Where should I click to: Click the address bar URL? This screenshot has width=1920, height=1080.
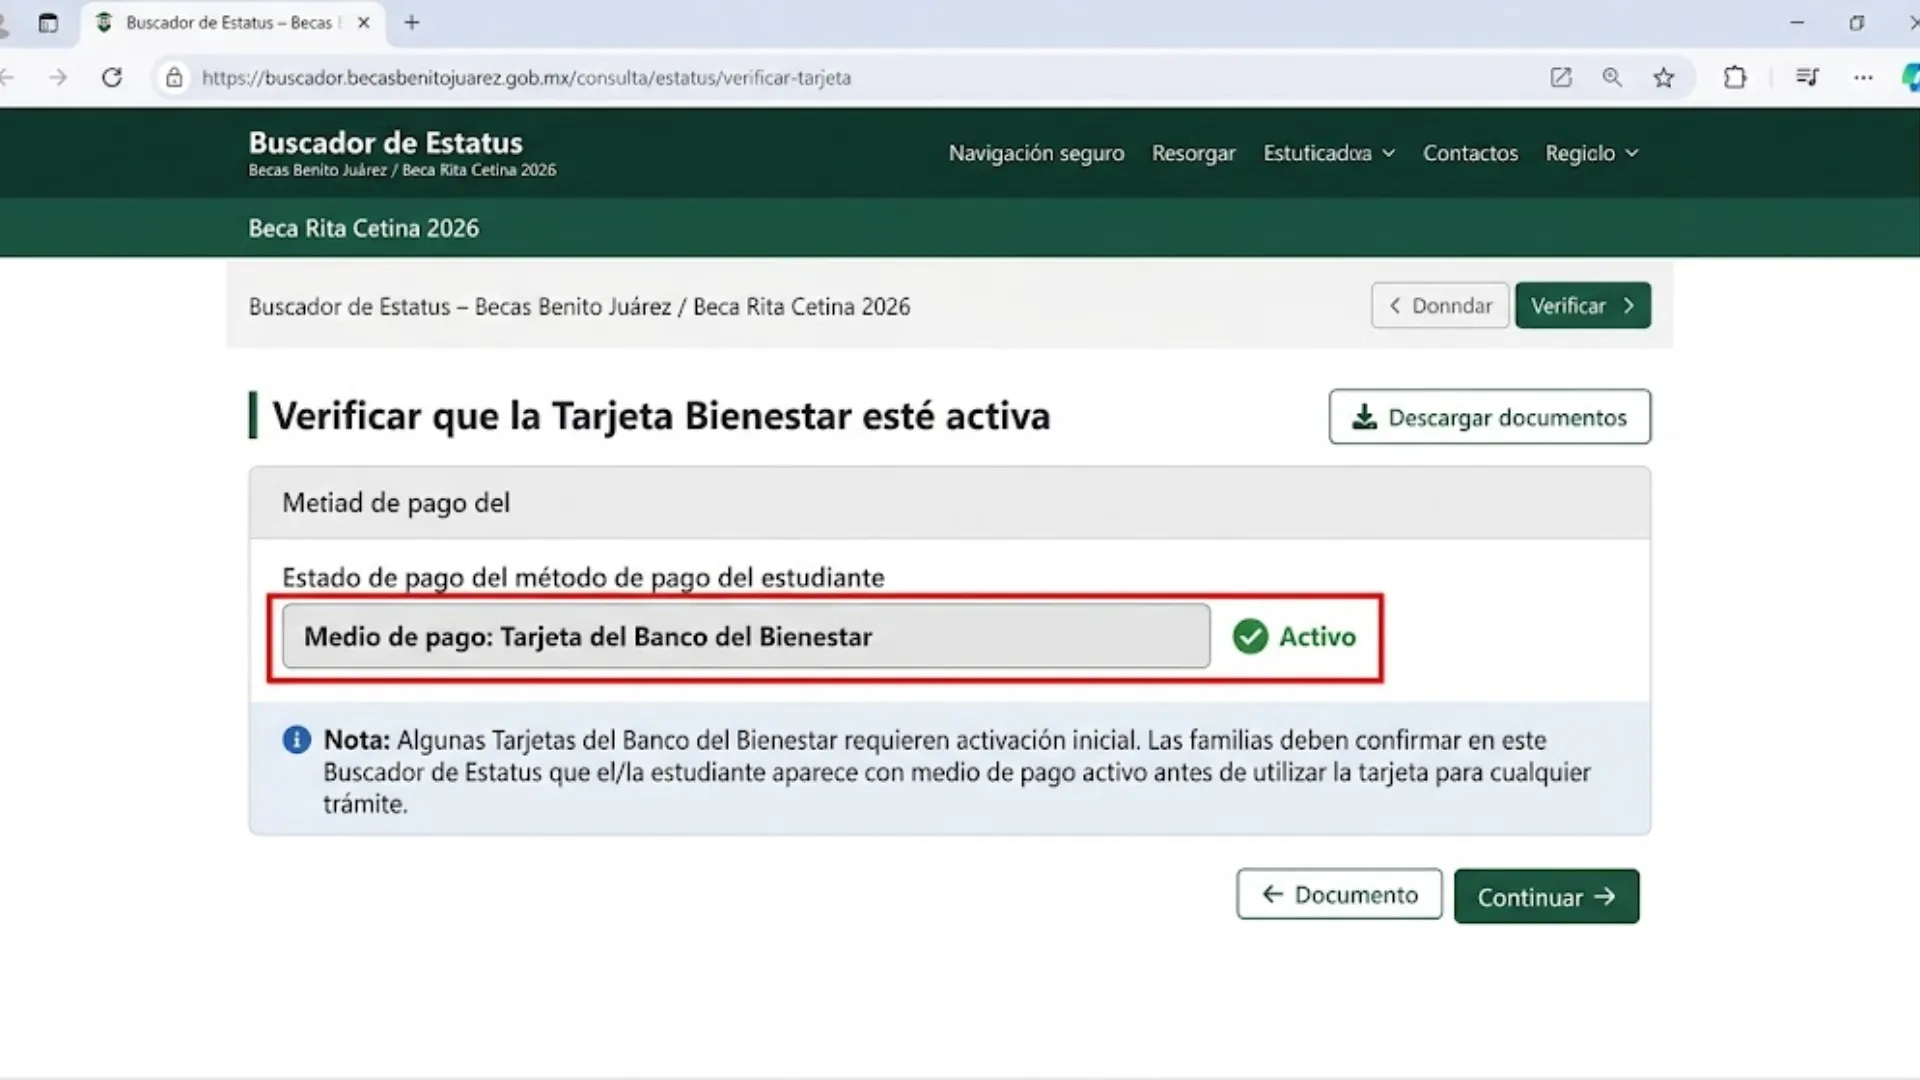click(526, 77)
